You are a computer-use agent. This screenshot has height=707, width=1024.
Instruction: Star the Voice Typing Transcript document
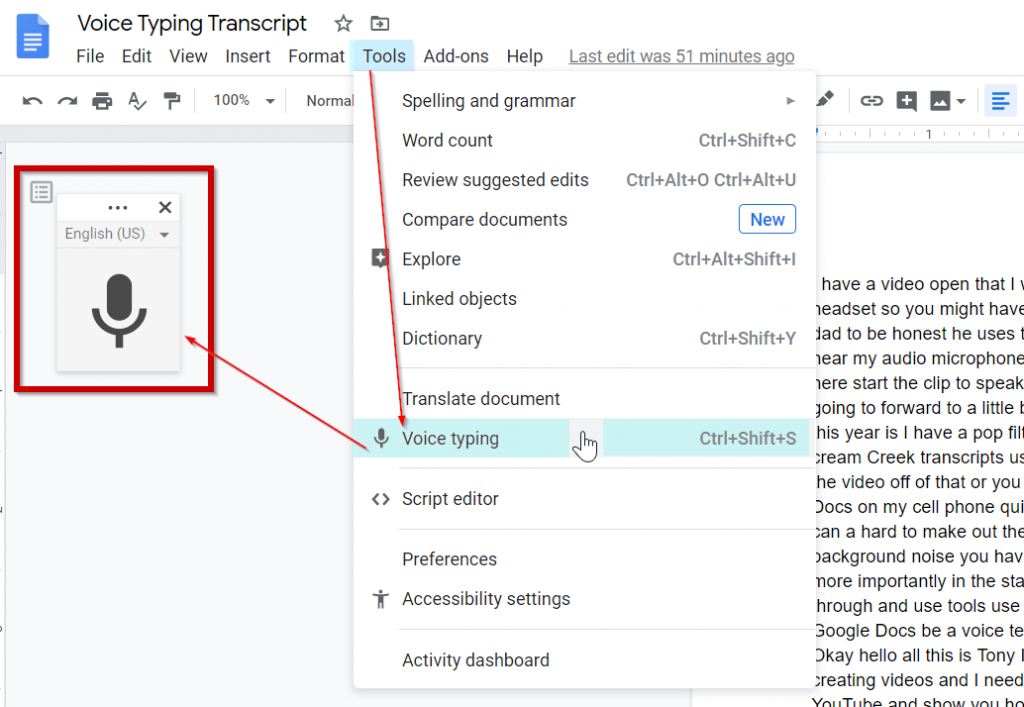click(x=343, y=23)
